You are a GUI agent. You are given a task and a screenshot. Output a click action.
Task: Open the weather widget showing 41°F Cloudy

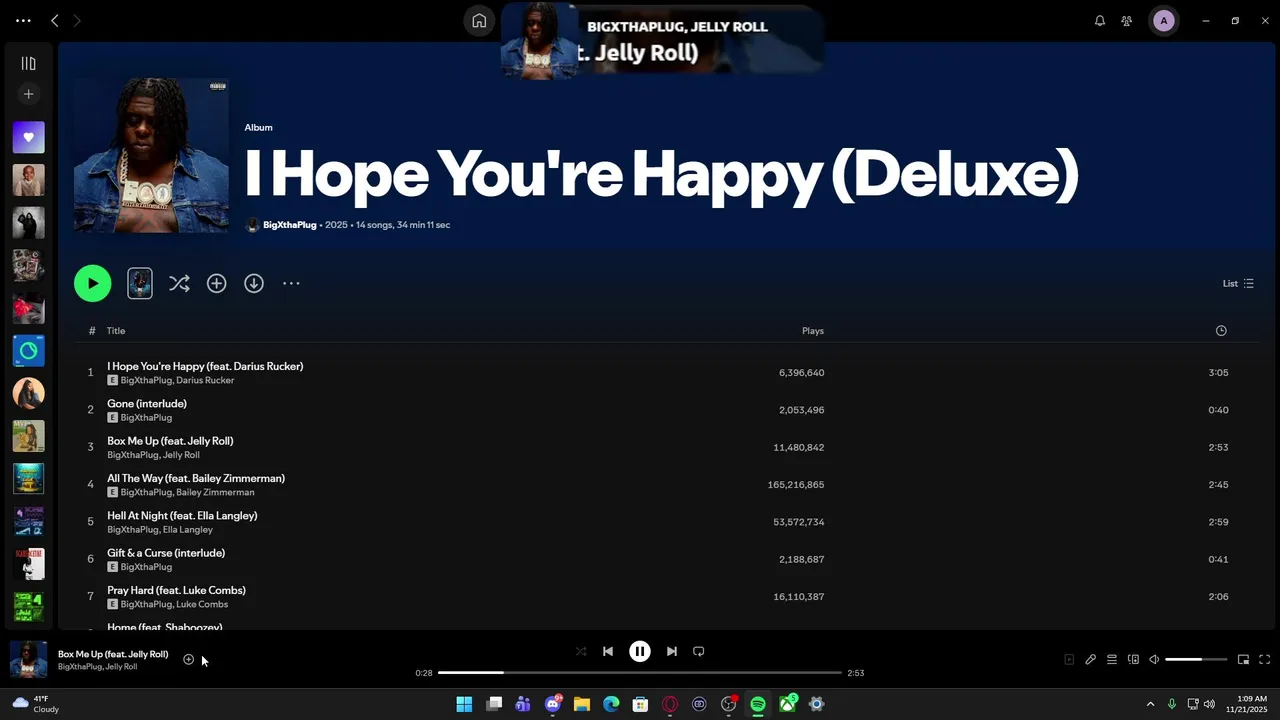click(x=35, y=704)
